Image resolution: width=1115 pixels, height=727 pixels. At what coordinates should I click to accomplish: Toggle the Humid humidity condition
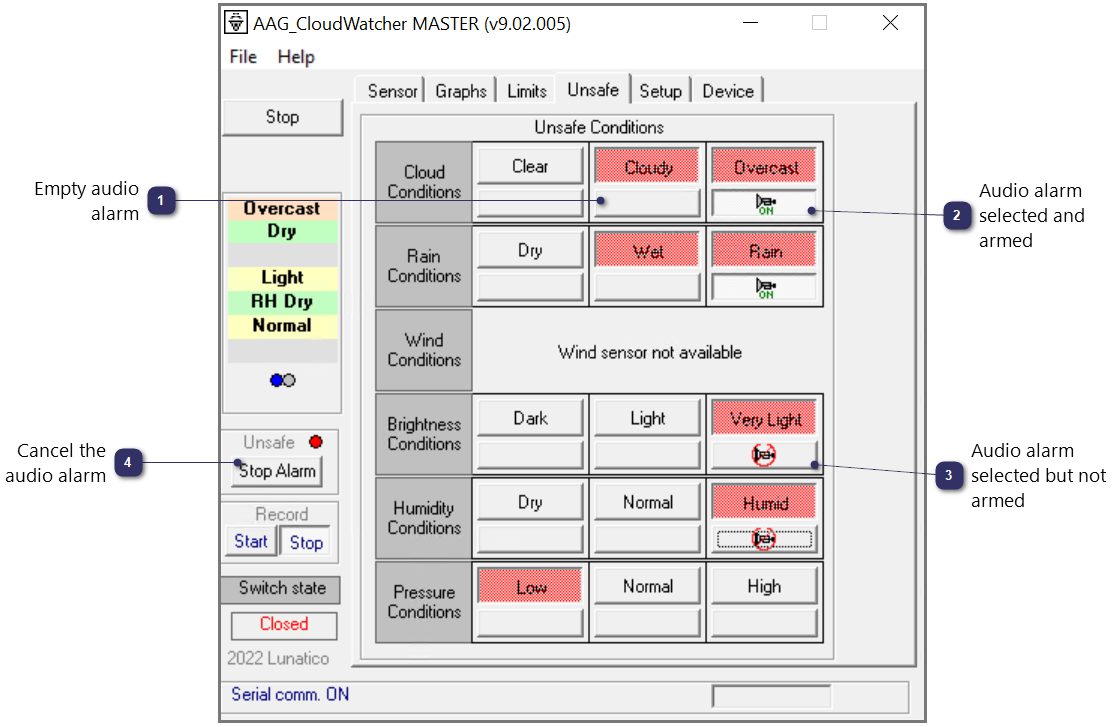click(x=764, y=503)
